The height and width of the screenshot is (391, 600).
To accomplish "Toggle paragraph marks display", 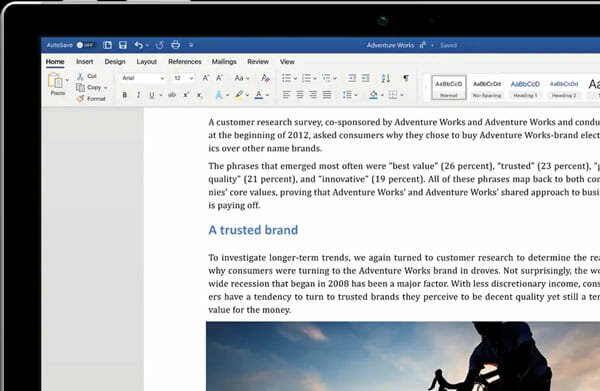I will (x=406, y=78).
